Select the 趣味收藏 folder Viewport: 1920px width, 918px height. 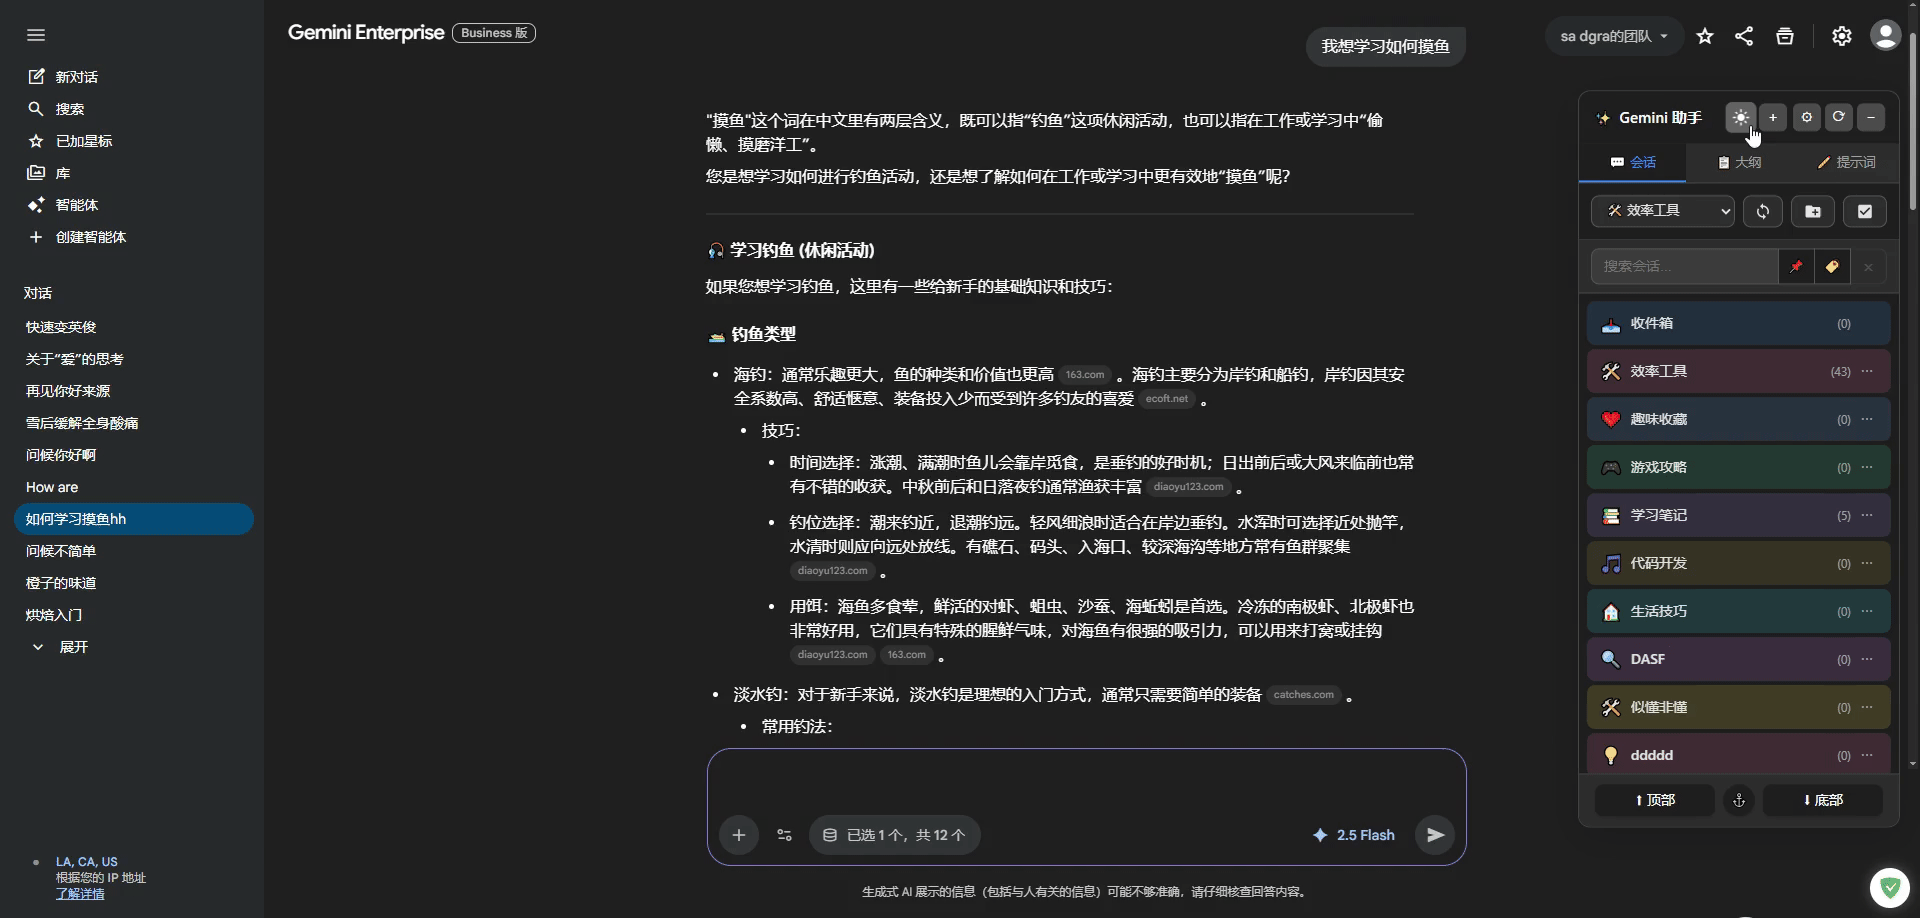point(1738,419)
